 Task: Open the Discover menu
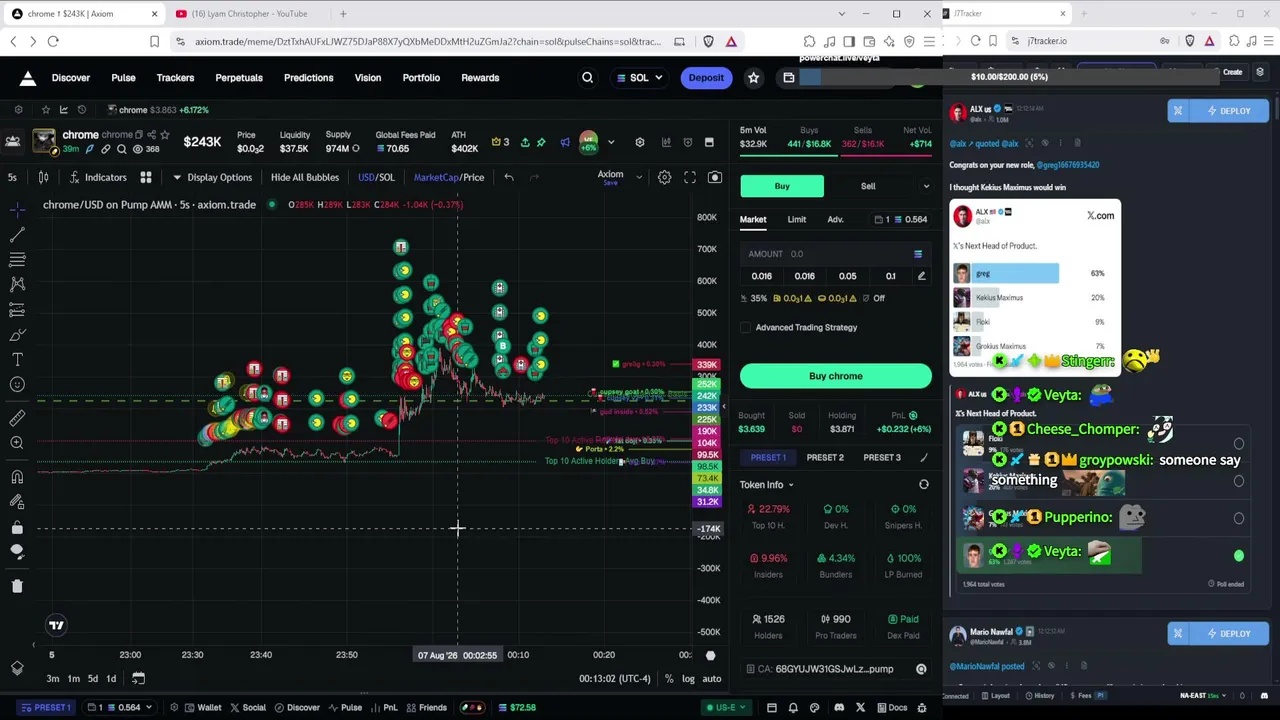click(71, 78)
